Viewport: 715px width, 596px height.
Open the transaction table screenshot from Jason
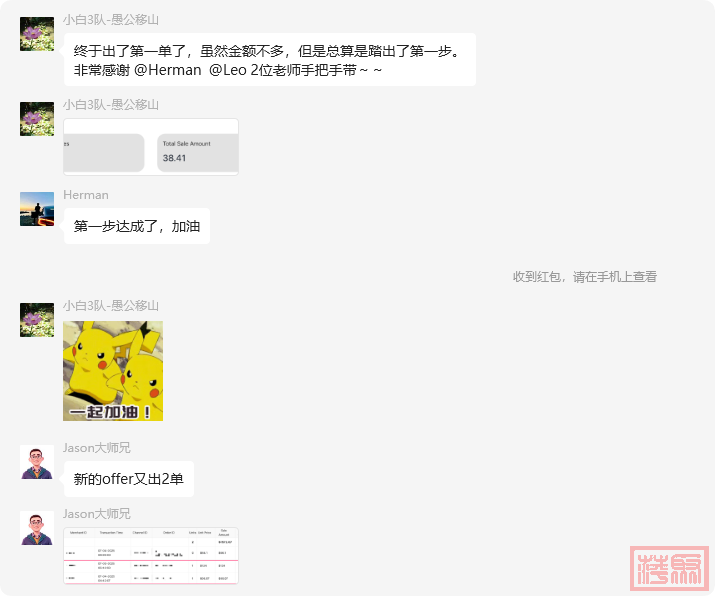coord(151,555)
